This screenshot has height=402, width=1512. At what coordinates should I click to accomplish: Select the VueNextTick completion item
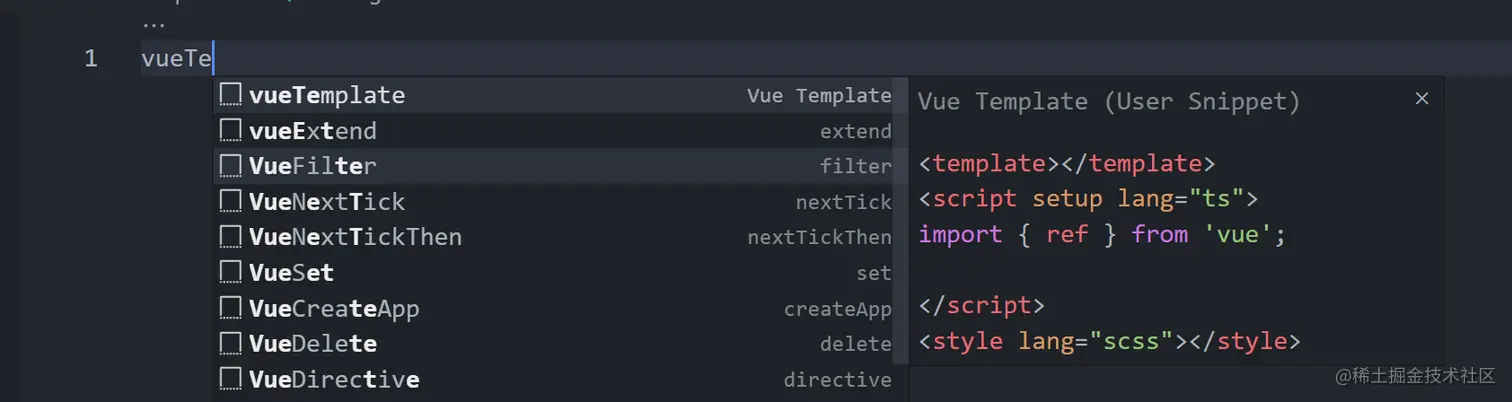[x=327, y=202]
